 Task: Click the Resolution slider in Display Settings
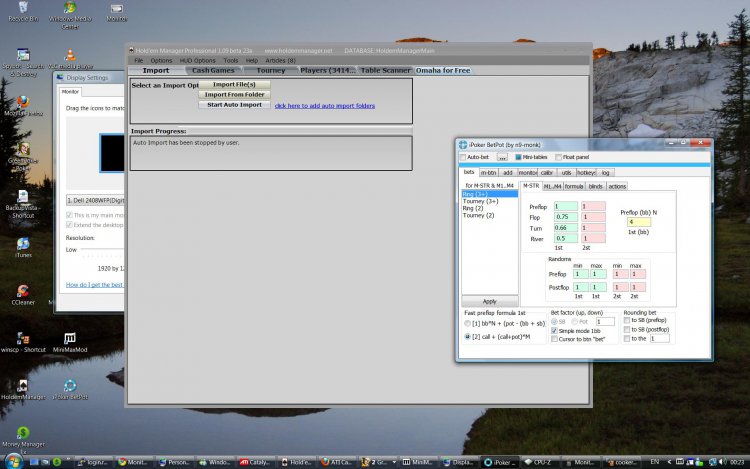tap(102, 250)
